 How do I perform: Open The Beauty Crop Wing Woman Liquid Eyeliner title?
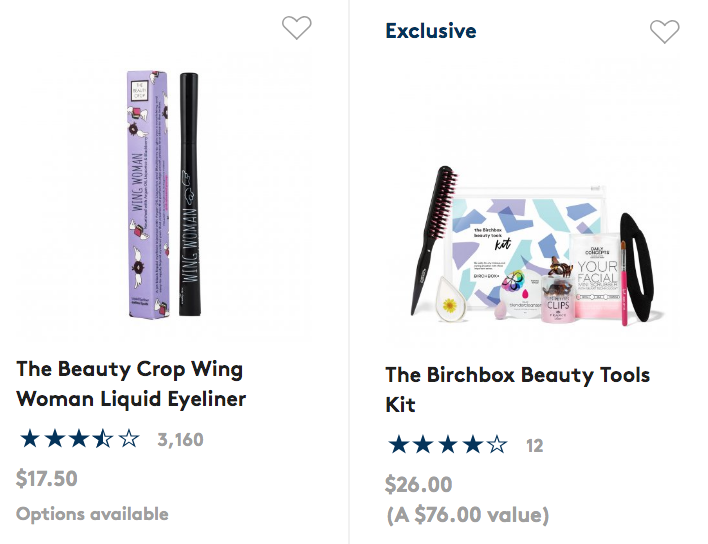tap(131, 384)
